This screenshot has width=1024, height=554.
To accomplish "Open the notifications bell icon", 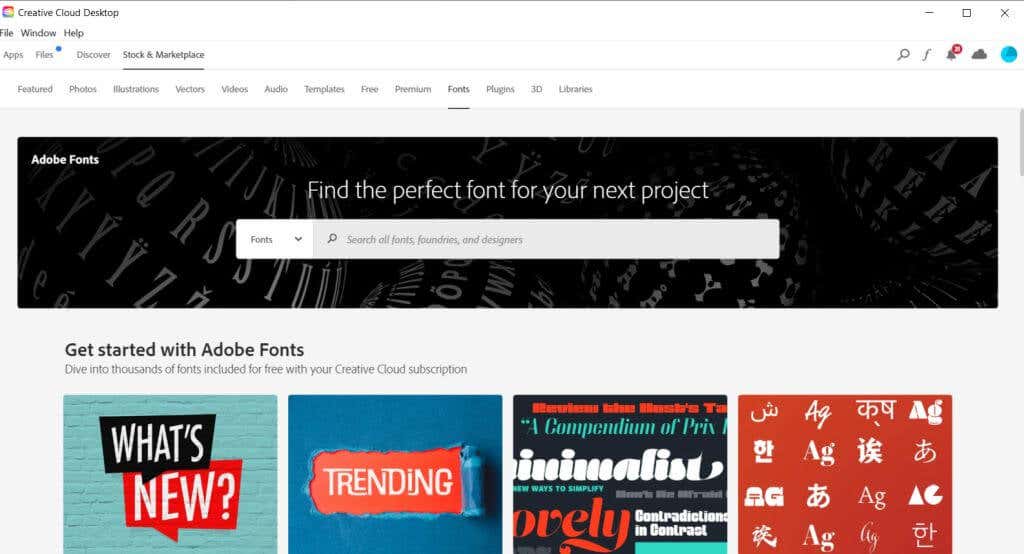I will (951, 54).
